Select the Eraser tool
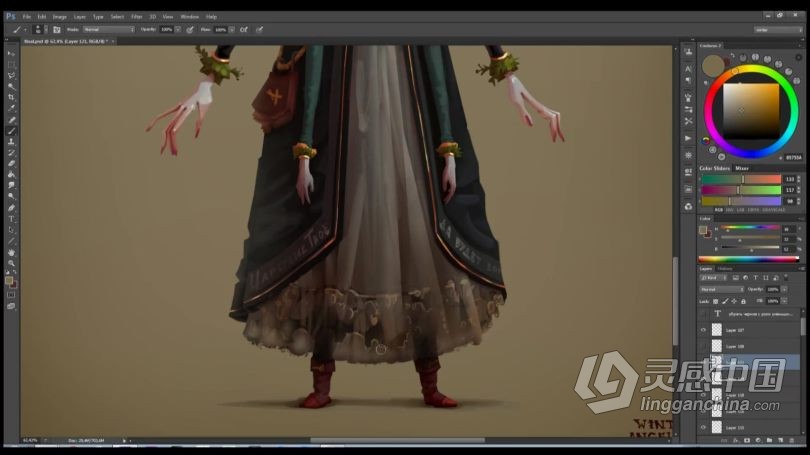The width and height of the screenshot is (810, 455). [11, 164]
